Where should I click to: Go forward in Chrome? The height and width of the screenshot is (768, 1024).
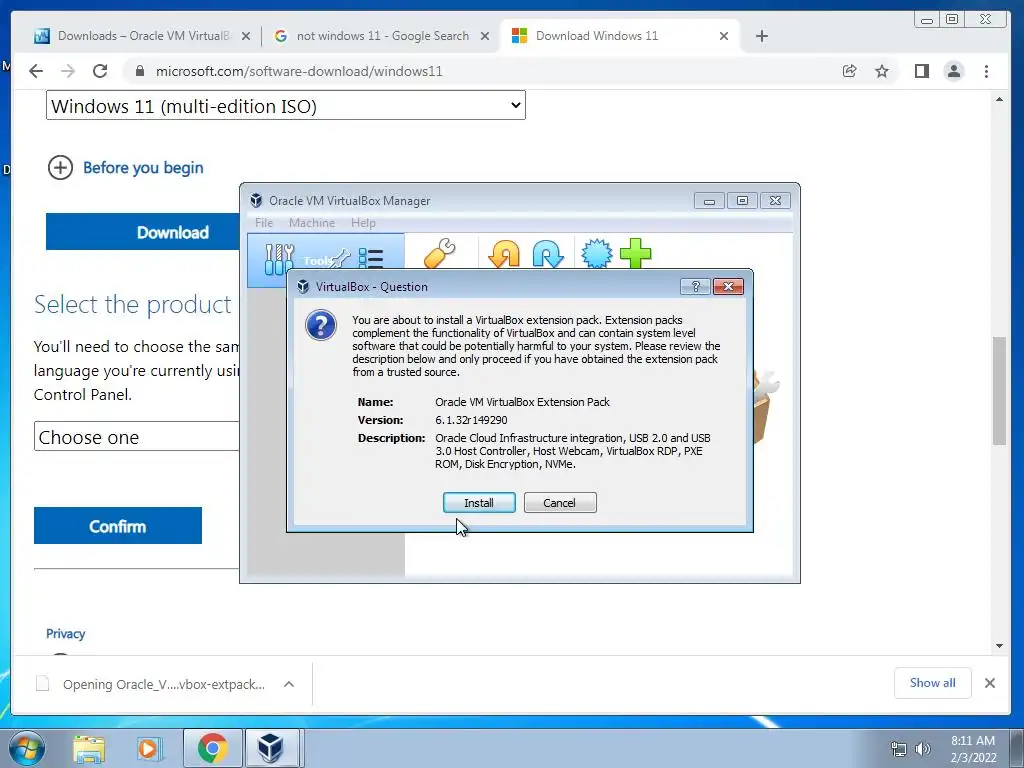(68, 71)
